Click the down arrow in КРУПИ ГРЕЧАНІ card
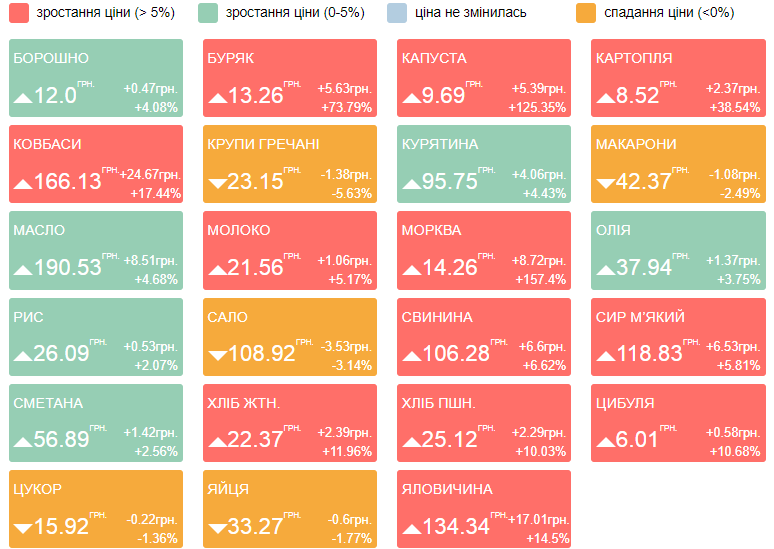 pyautogui.click(x=217, y=183)
